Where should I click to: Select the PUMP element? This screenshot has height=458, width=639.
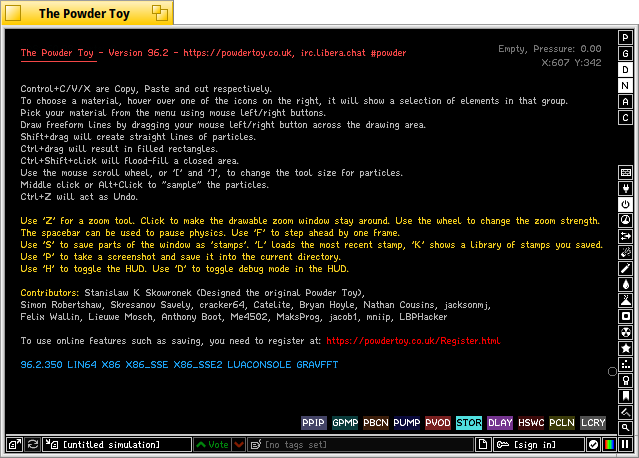[407, 423]
